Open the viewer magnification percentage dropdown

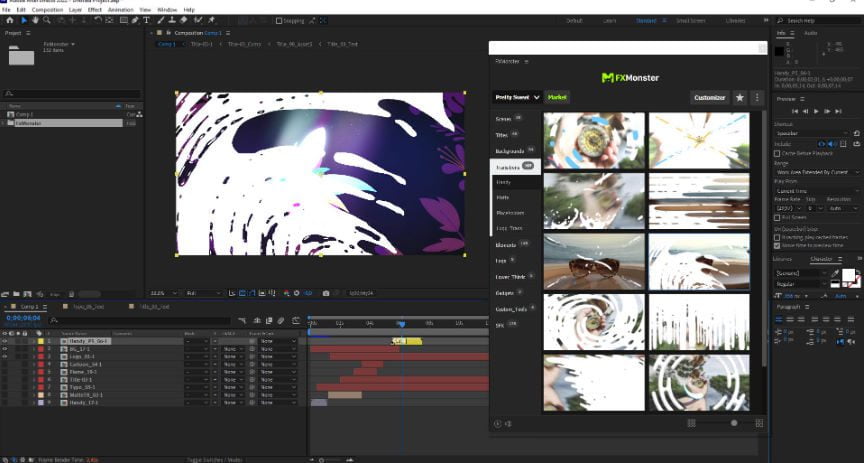[x=160, y=293]
